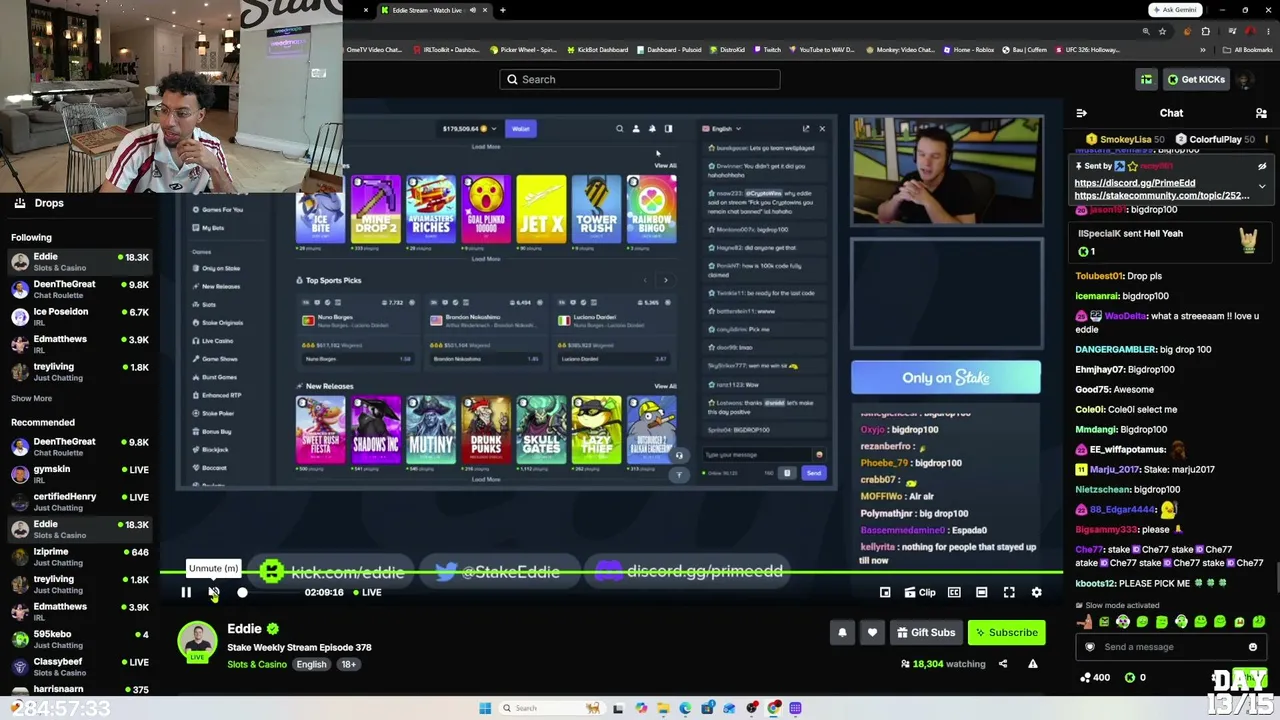
Task: Share the stream
Action: coord(1003,664)
